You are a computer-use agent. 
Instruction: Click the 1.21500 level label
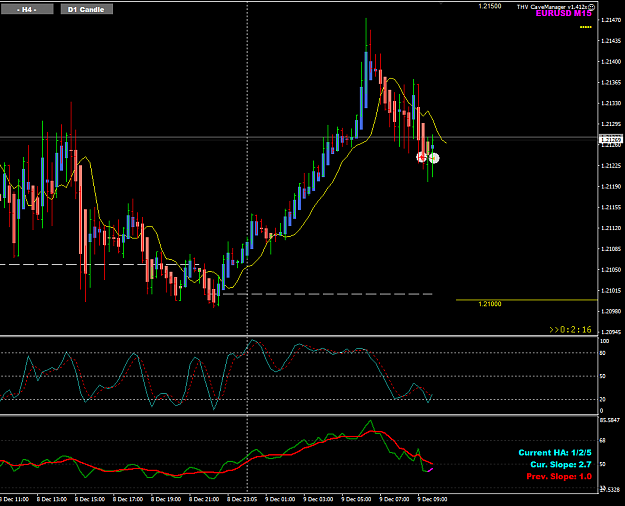click(x=490, y=6)
